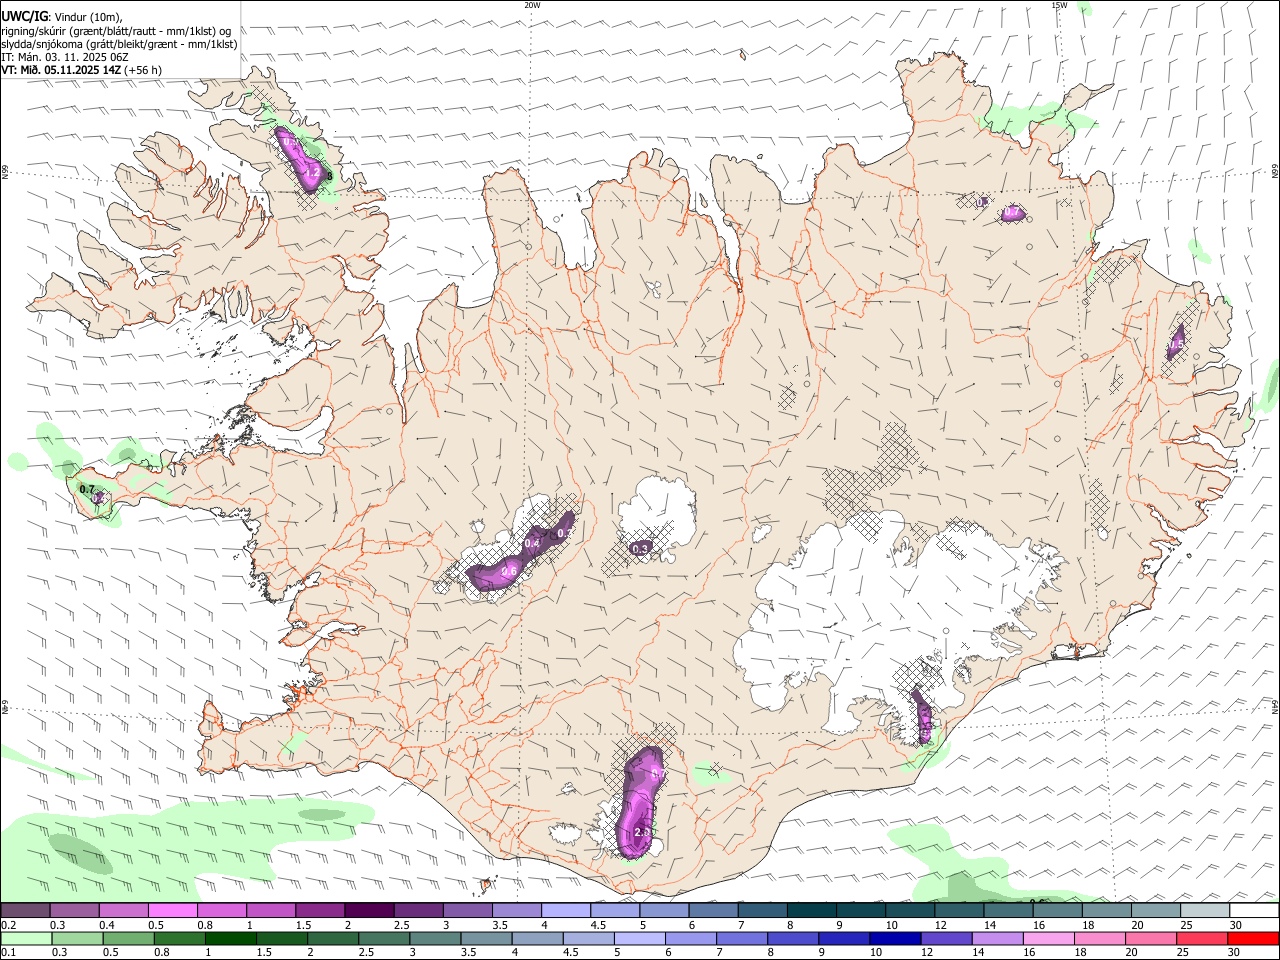Click the "15W" longitude label
Viewport: 1280px width, 960px height.
1059,5
